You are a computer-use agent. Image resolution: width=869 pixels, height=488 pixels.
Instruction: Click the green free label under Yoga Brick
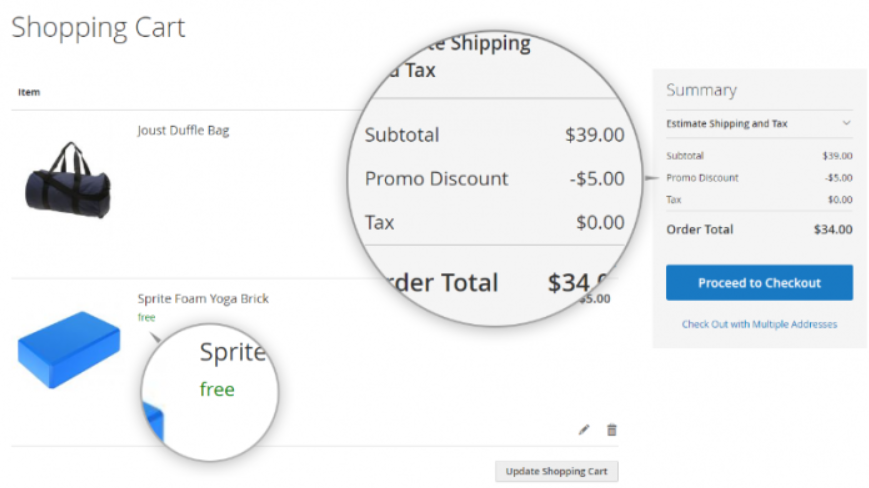pos(146,317)
